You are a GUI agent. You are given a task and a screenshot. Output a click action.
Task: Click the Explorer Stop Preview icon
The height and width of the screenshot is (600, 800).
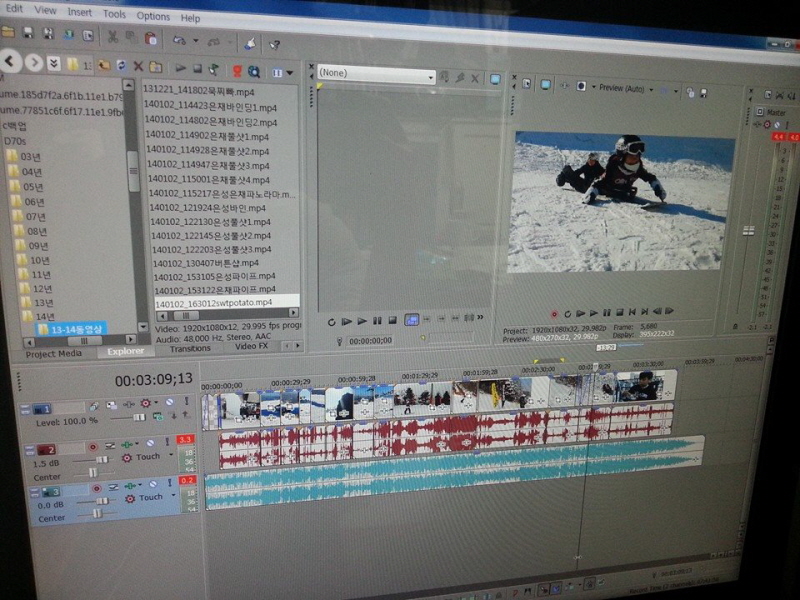coord(197,68)
